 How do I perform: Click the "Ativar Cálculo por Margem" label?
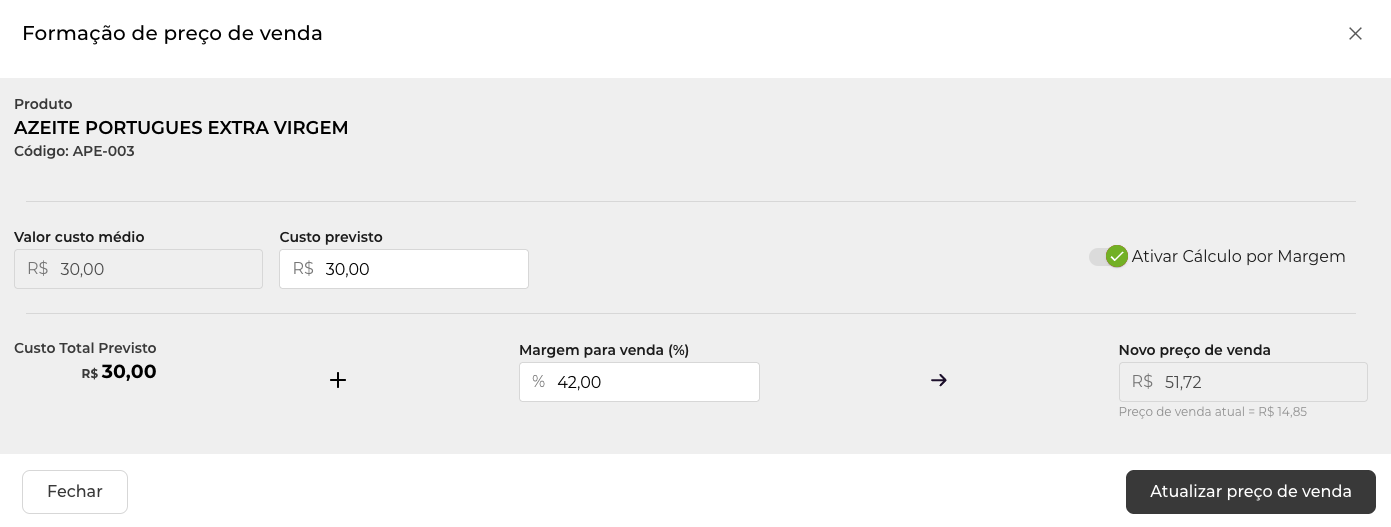click(x=1238, y=257)
